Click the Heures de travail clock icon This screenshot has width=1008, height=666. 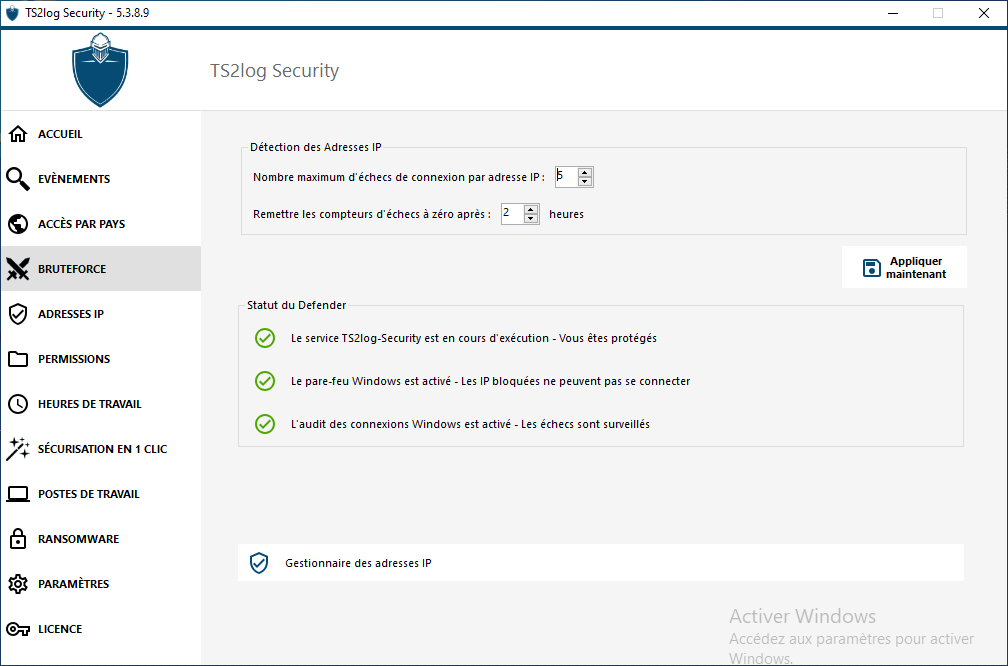[x=18, y=404]
